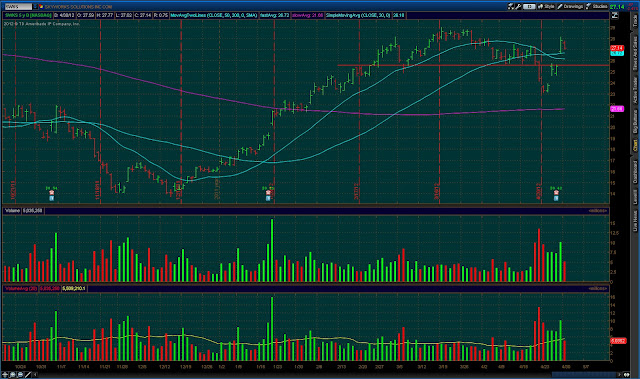Click the fastAvg value label

click(274, 15)
